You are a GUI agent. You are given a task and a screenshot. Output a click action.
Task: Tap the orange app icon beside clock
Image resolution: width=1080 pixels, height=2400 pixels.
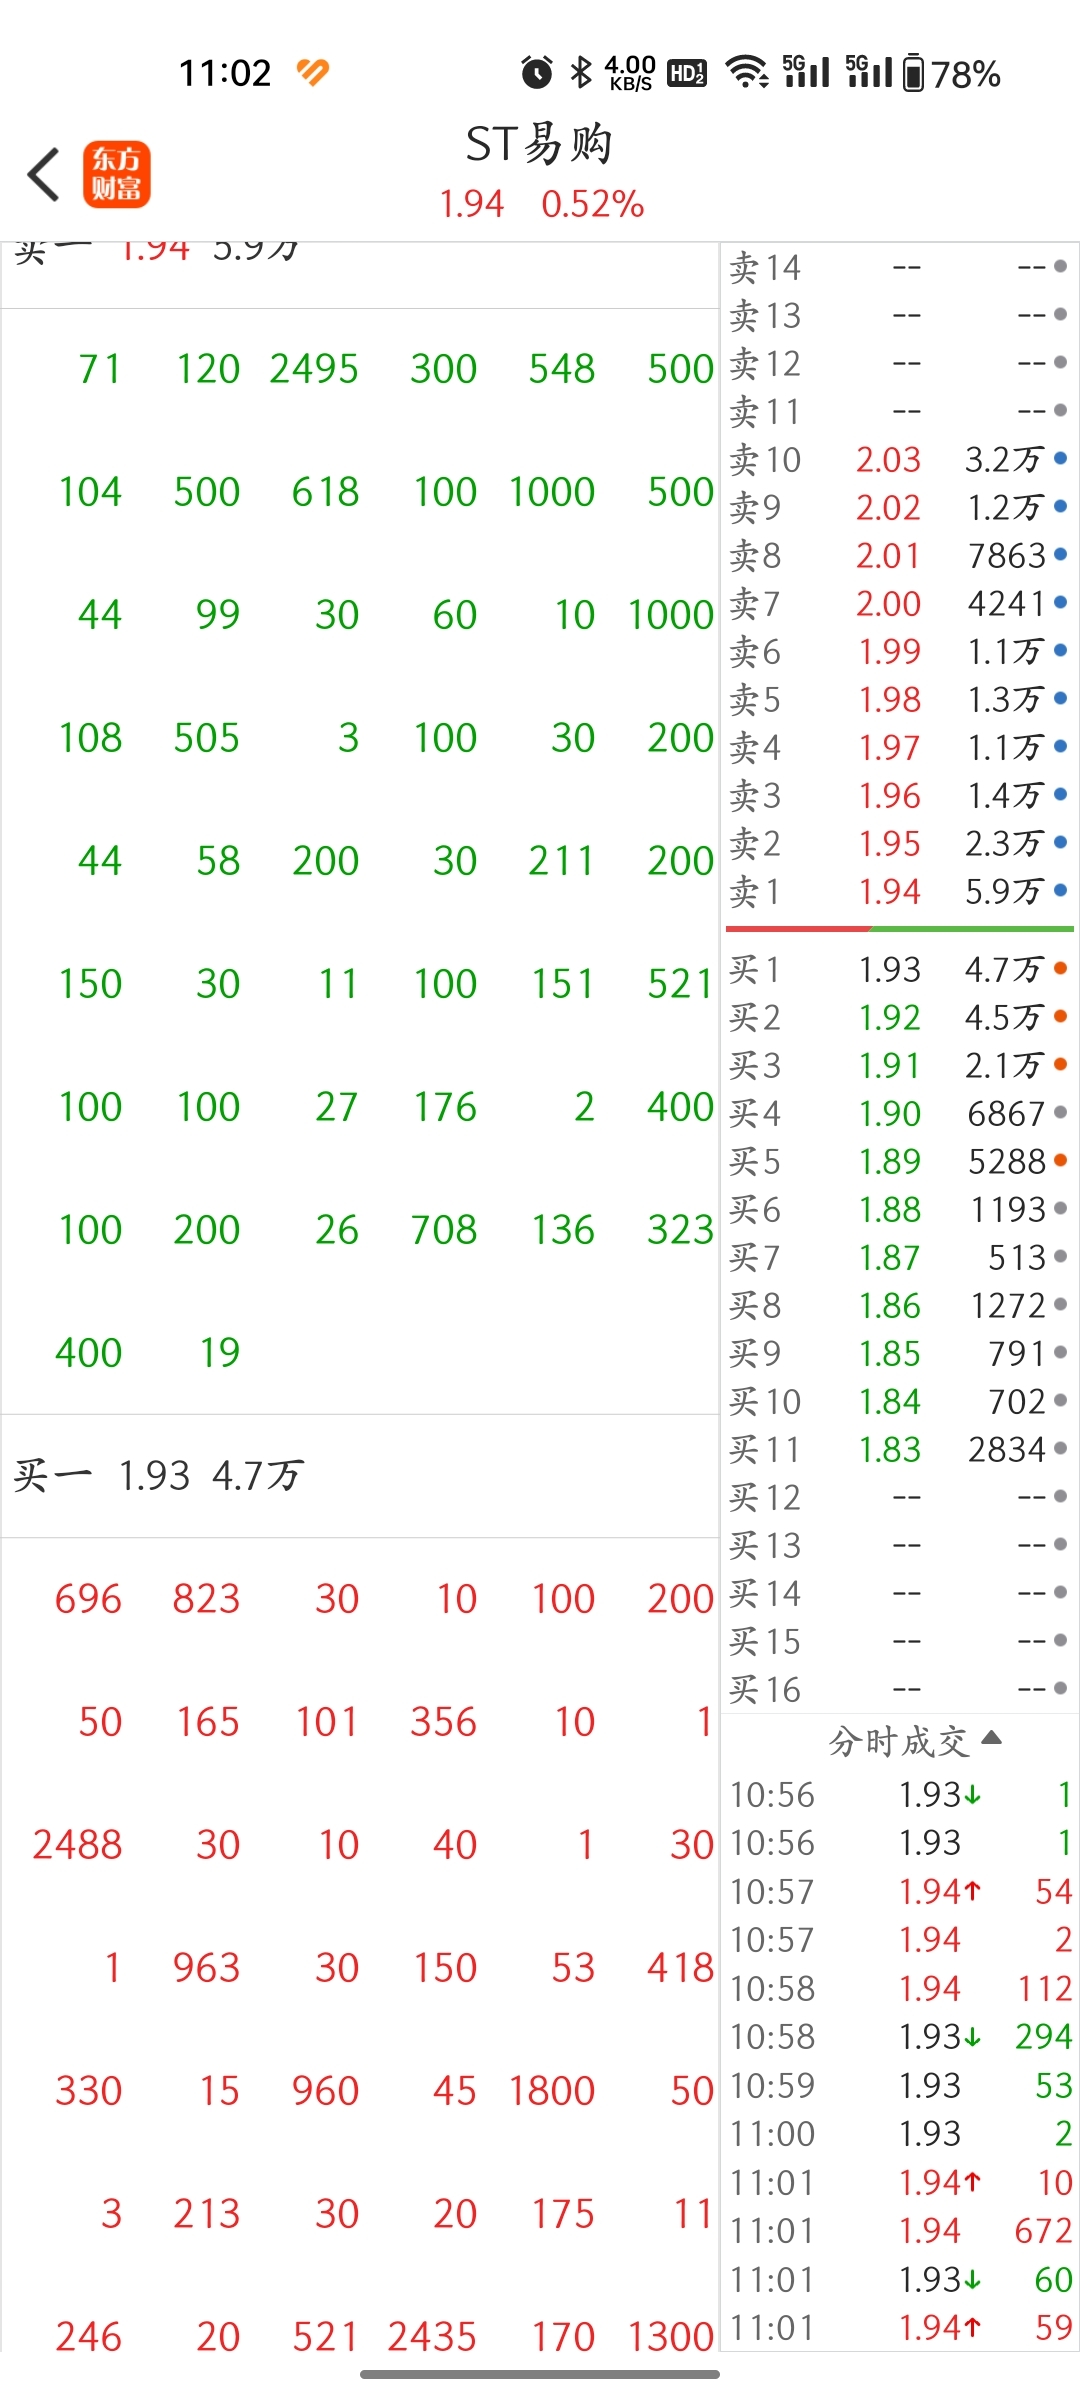pos(313,72)
